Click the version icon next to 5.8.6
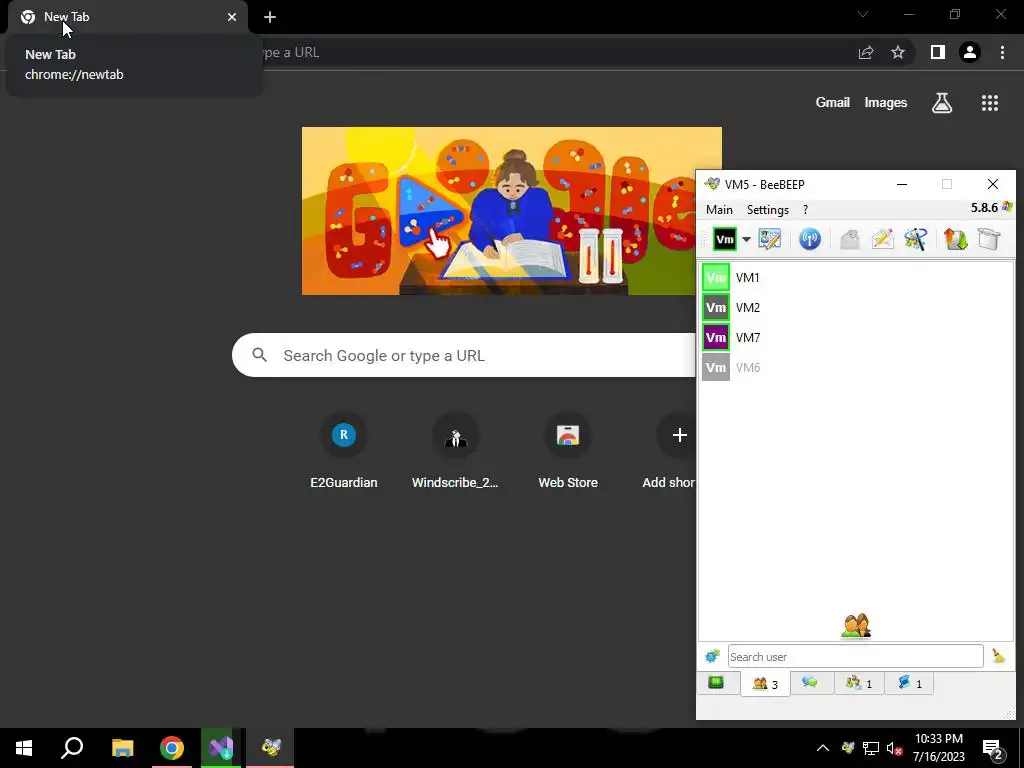1024x768 pixels. click(1007, 208)
